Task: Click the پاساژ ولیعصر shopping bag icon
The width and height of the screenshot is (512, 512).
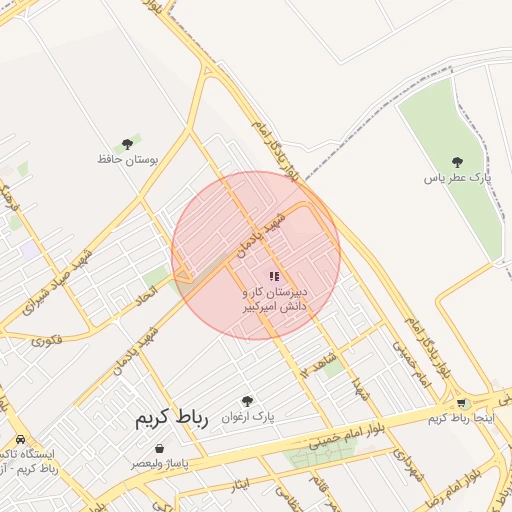Action: pos(160,448)
